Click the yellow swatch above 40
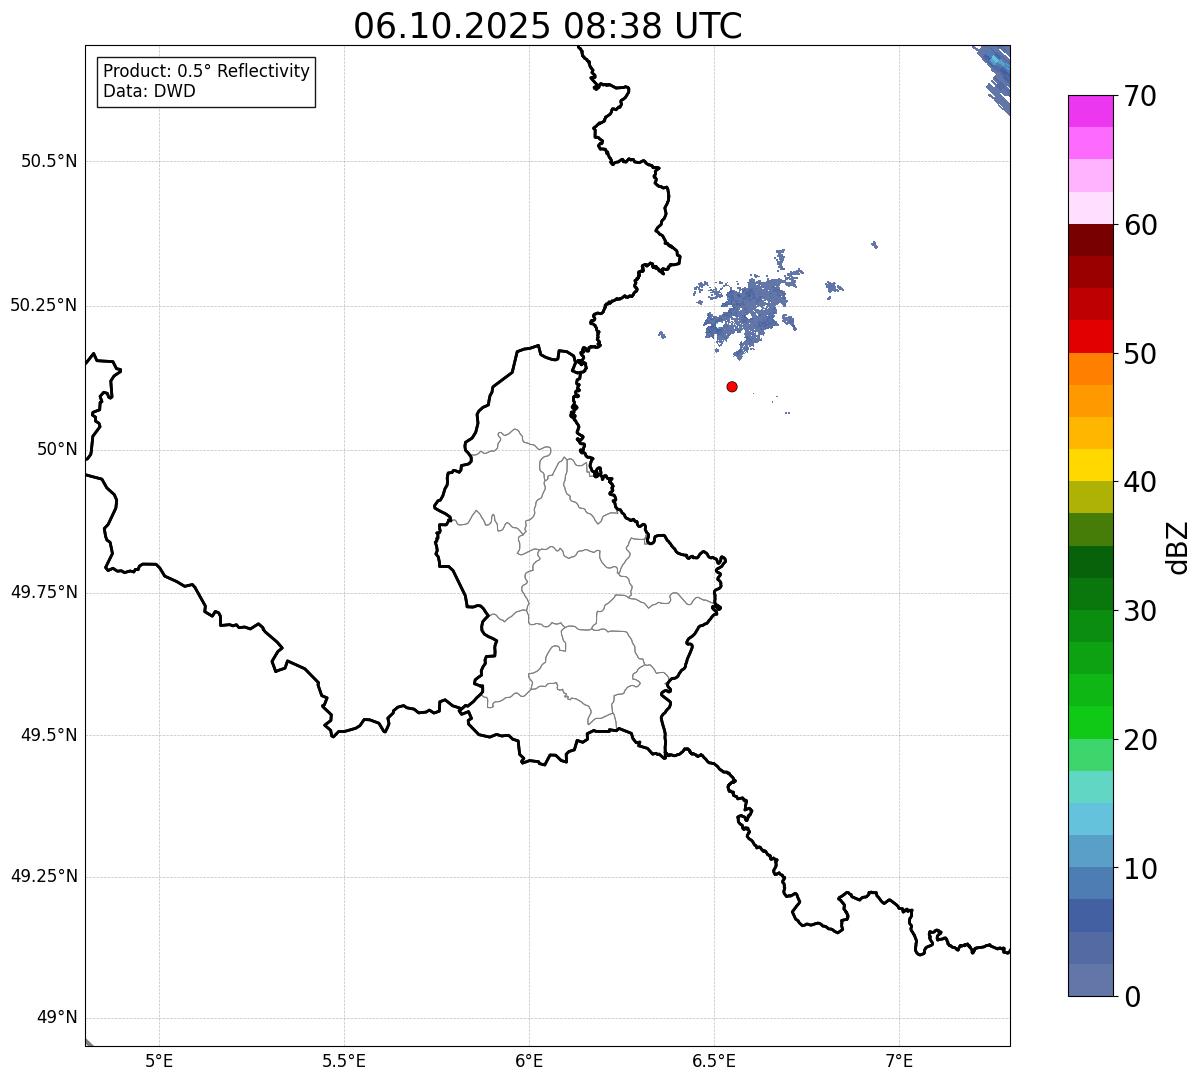The image size is (1202, 1081). pos(1091,465)
